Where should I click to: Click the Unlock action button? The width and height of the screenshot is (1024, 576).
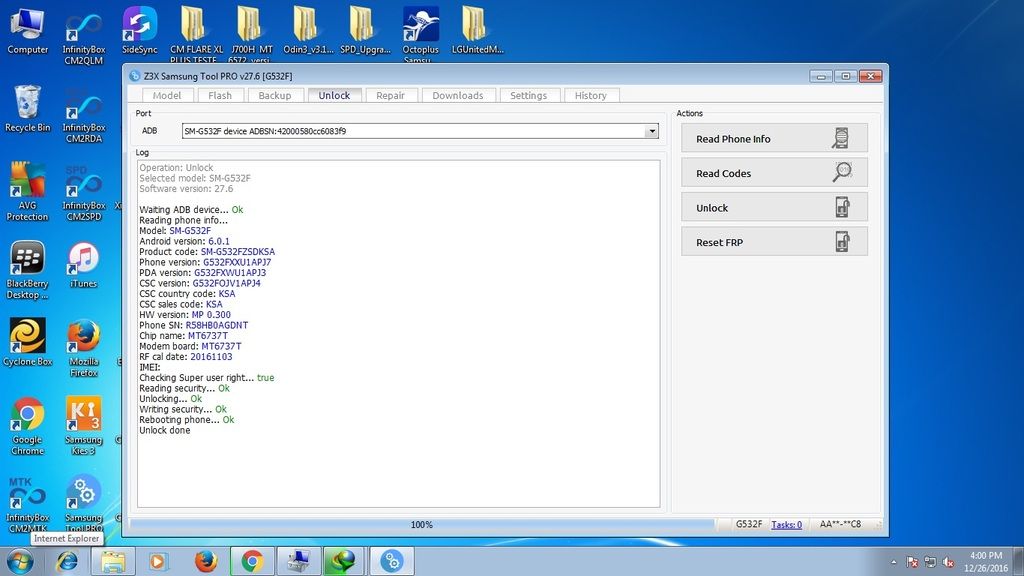click(x=773, y=208)
